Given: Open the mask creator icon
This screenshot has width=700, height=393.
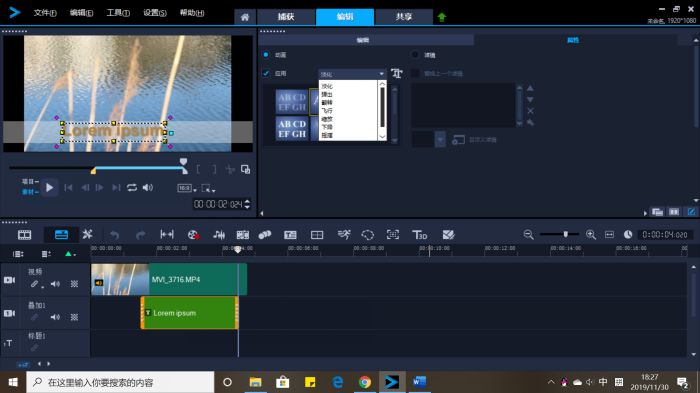Looking at the screenshot, I should 367,235.
